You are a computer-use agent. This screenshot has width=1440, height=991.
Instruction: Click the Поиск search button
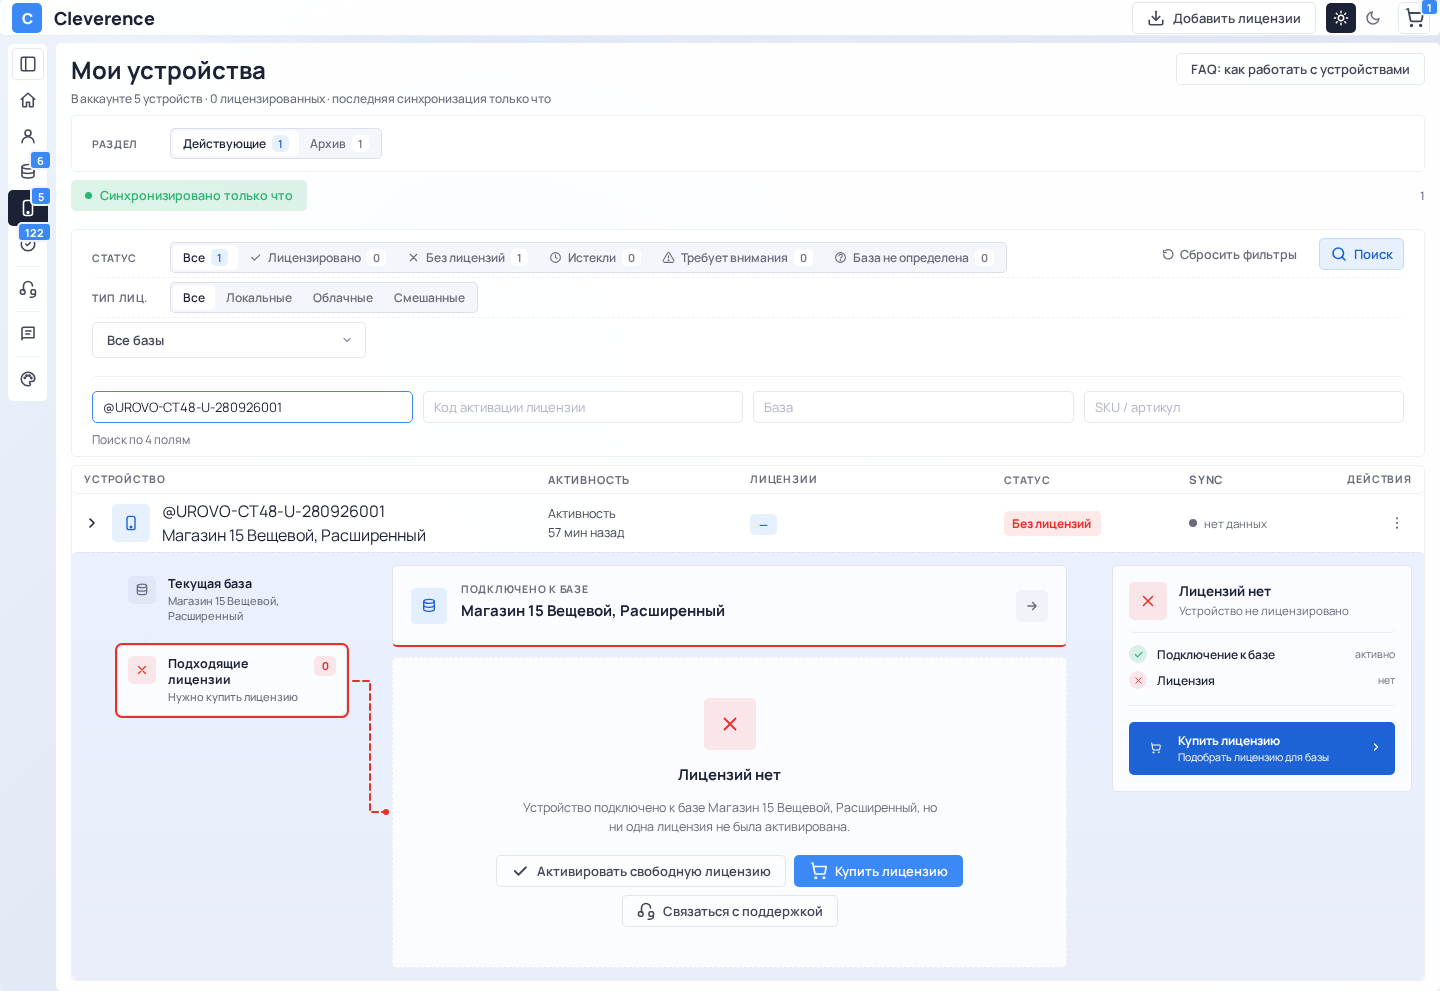coord(1361,254)
